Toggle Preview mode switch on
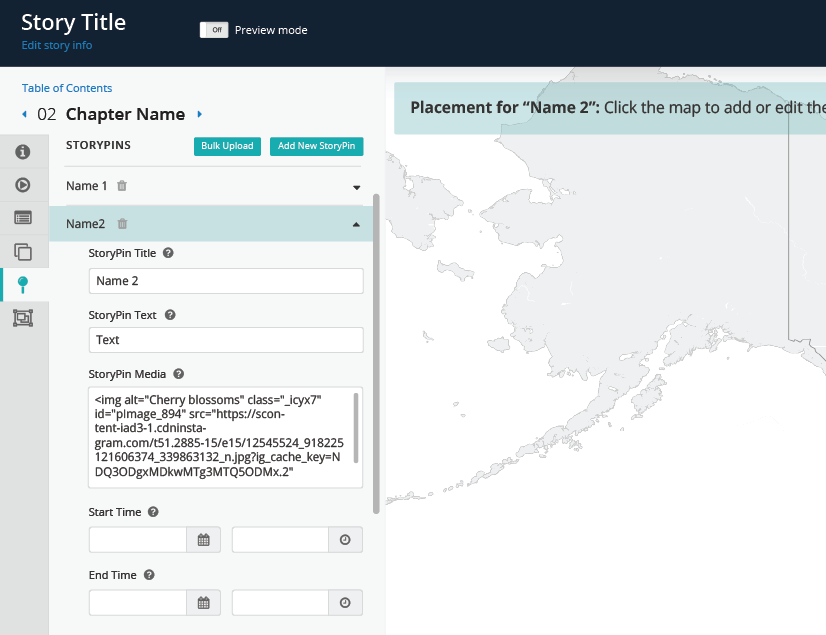This screenshot has width=826, height=635. pyautogui.click(x=214, y=30)
